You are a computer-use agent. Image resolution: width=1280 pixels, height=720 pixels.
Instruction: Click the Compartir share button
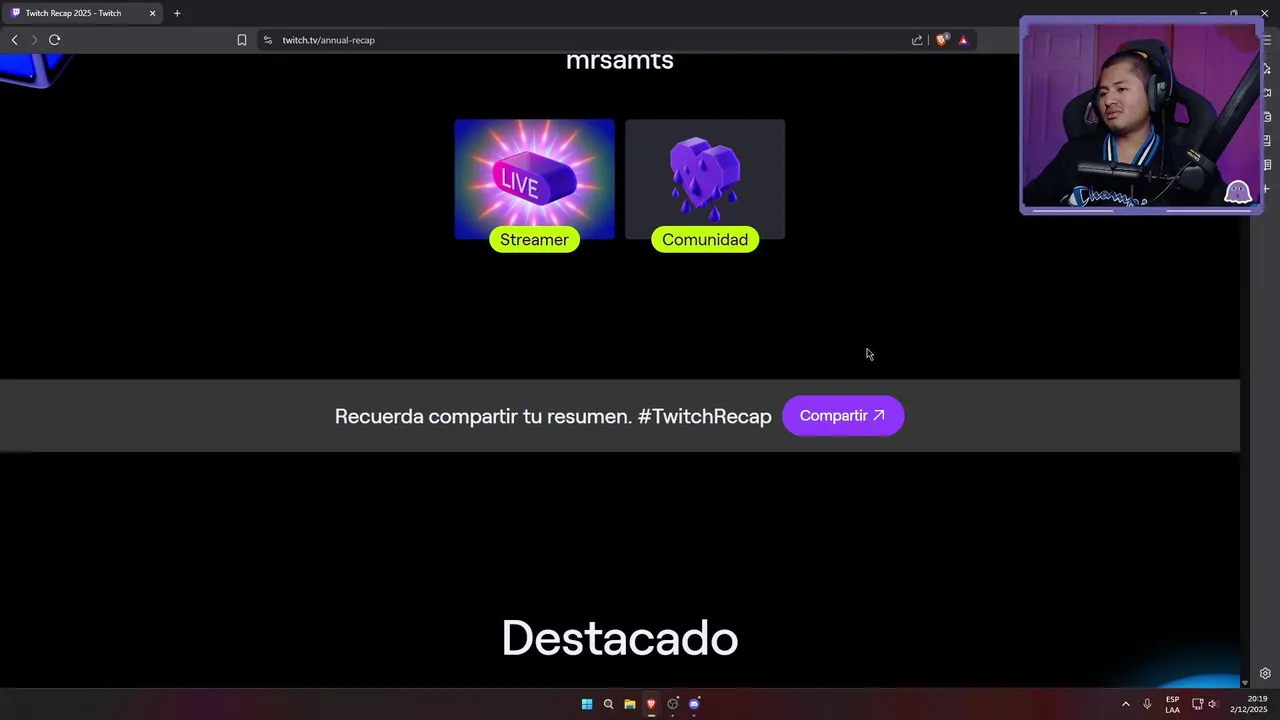pyautogui.click(x=843, y=416)
